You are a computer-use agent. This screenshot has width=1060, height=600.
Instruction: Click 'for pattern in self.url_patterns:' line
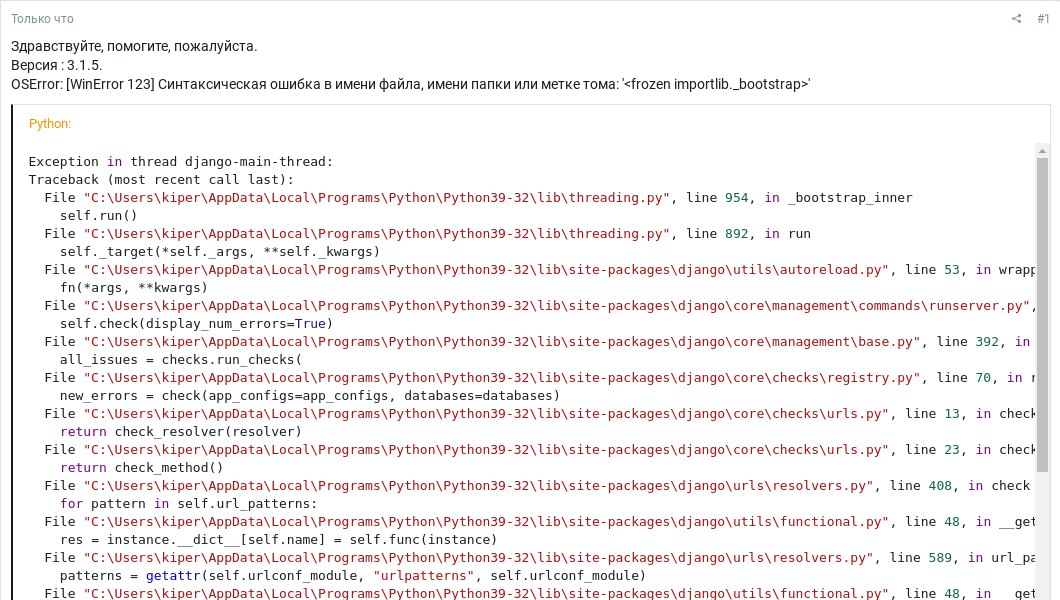tap(189, 503)
